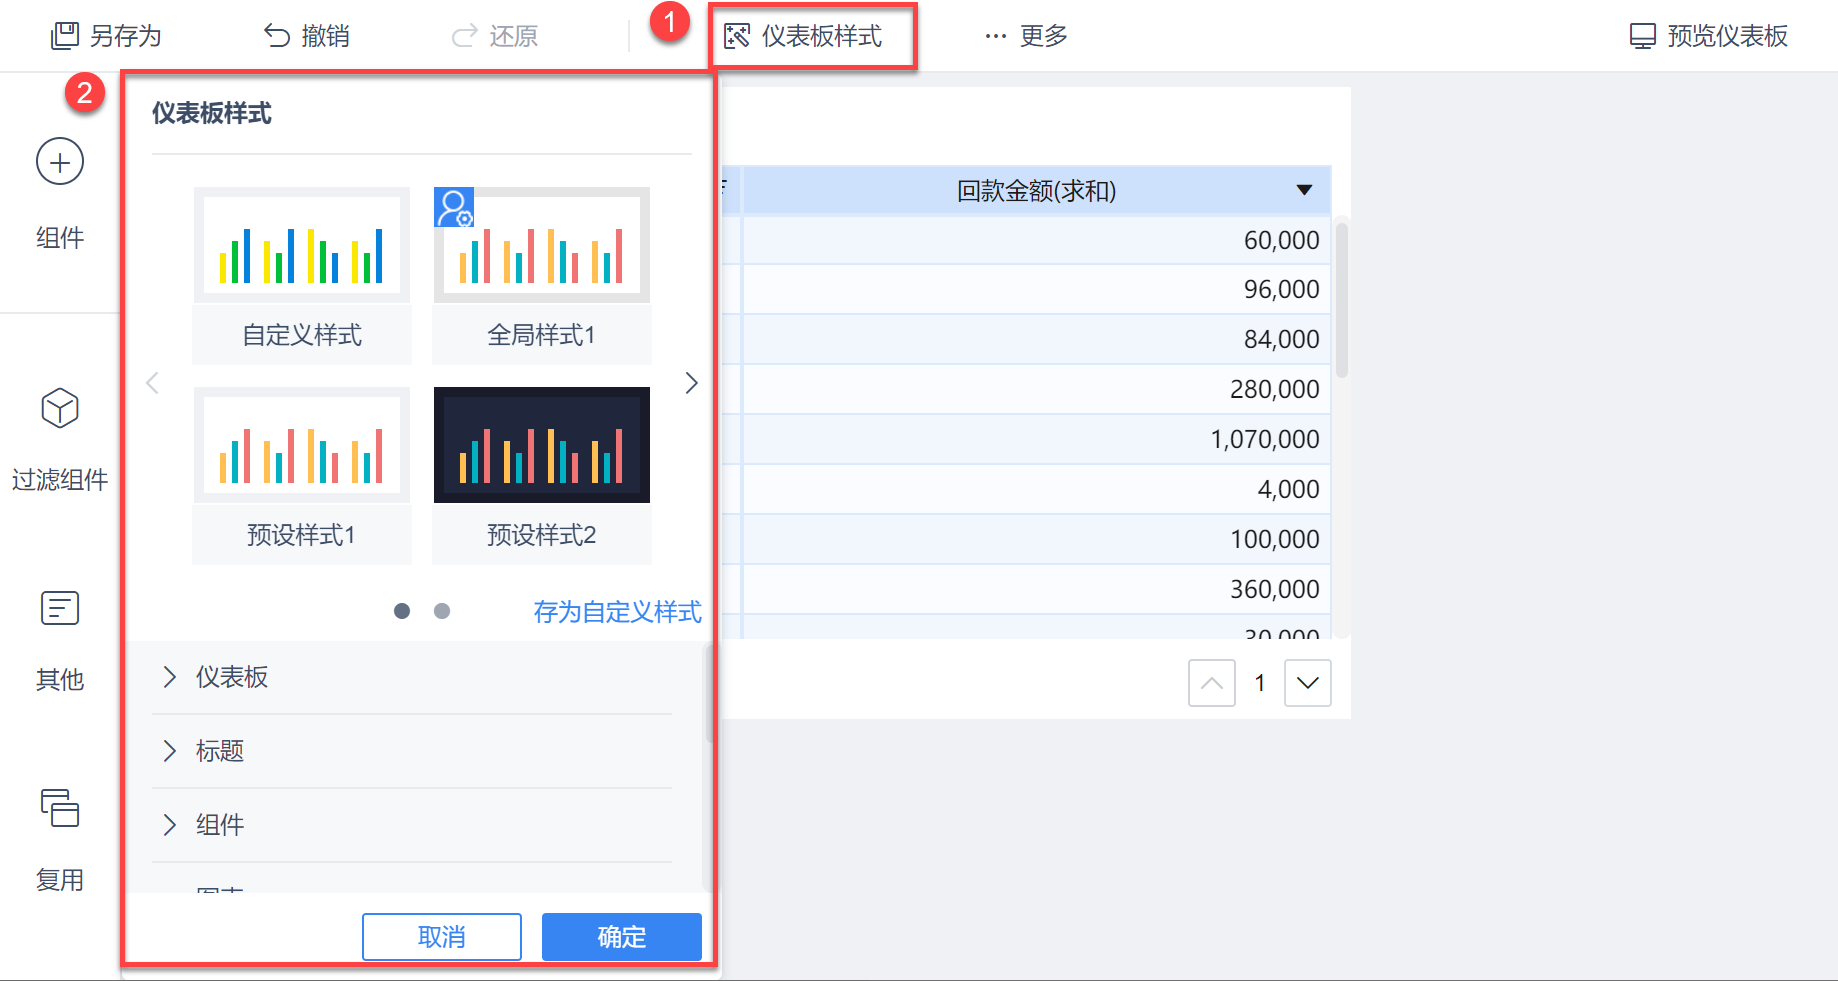Select the second style page dot
Viewport: 1838px width, 981px height.
point(442,611)
